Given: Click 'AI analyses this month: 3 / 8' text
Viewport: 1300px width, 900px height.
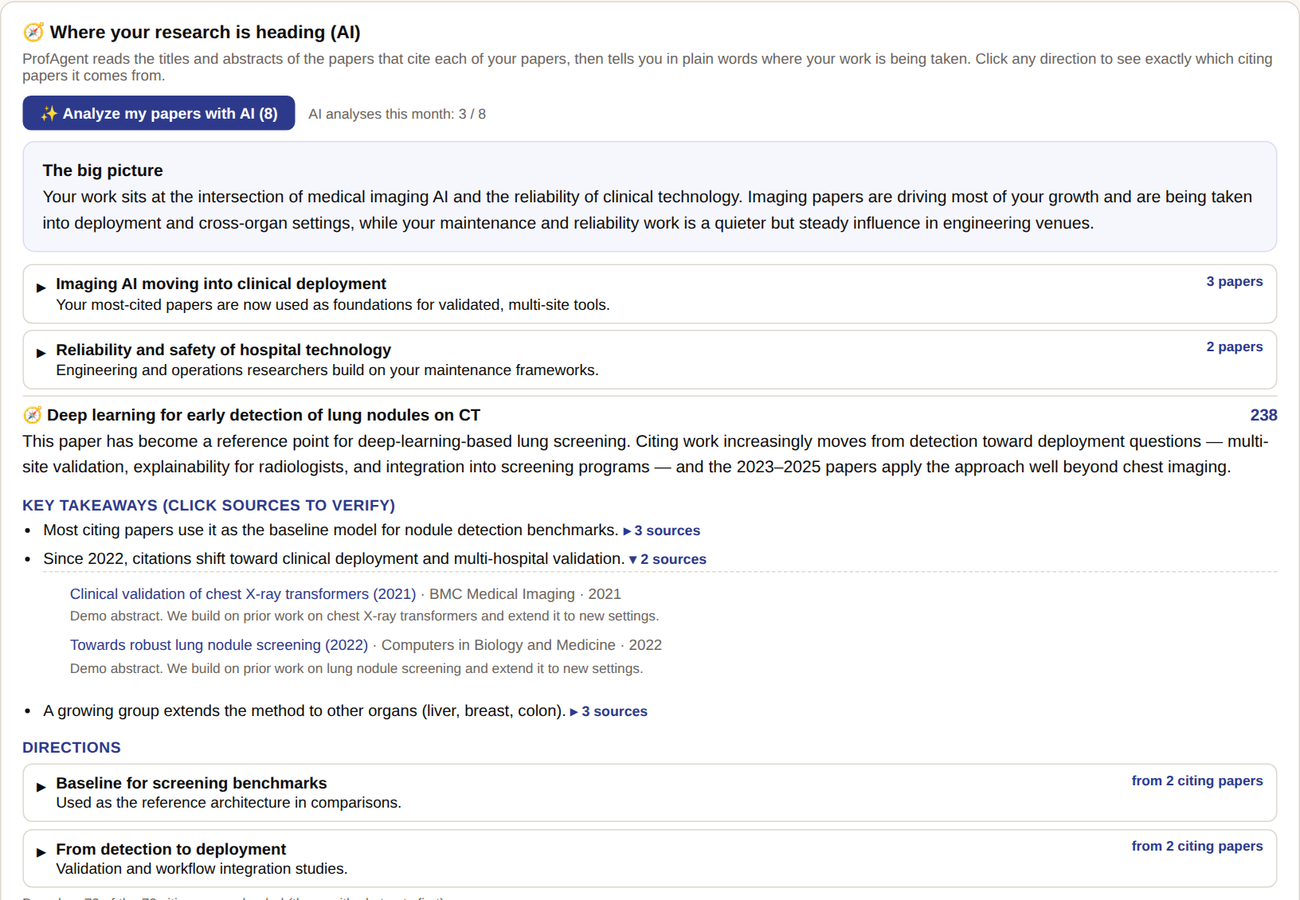Looking at the screenshot, I should 397,114.
